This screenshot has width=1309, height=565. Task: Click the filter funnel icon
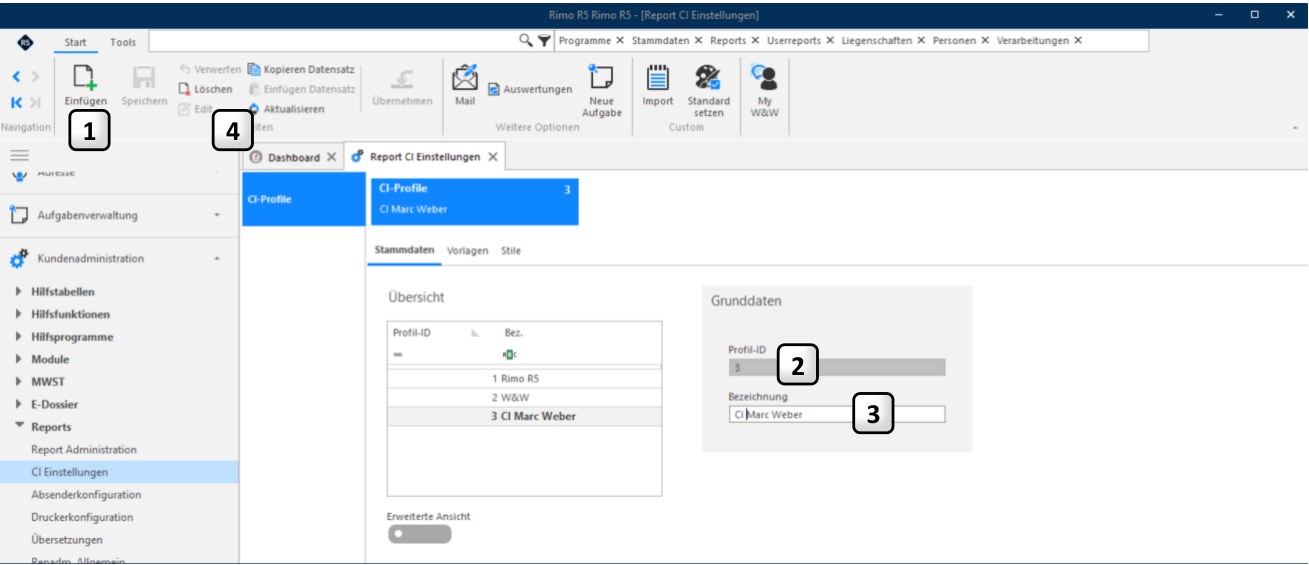coord(544,41)
